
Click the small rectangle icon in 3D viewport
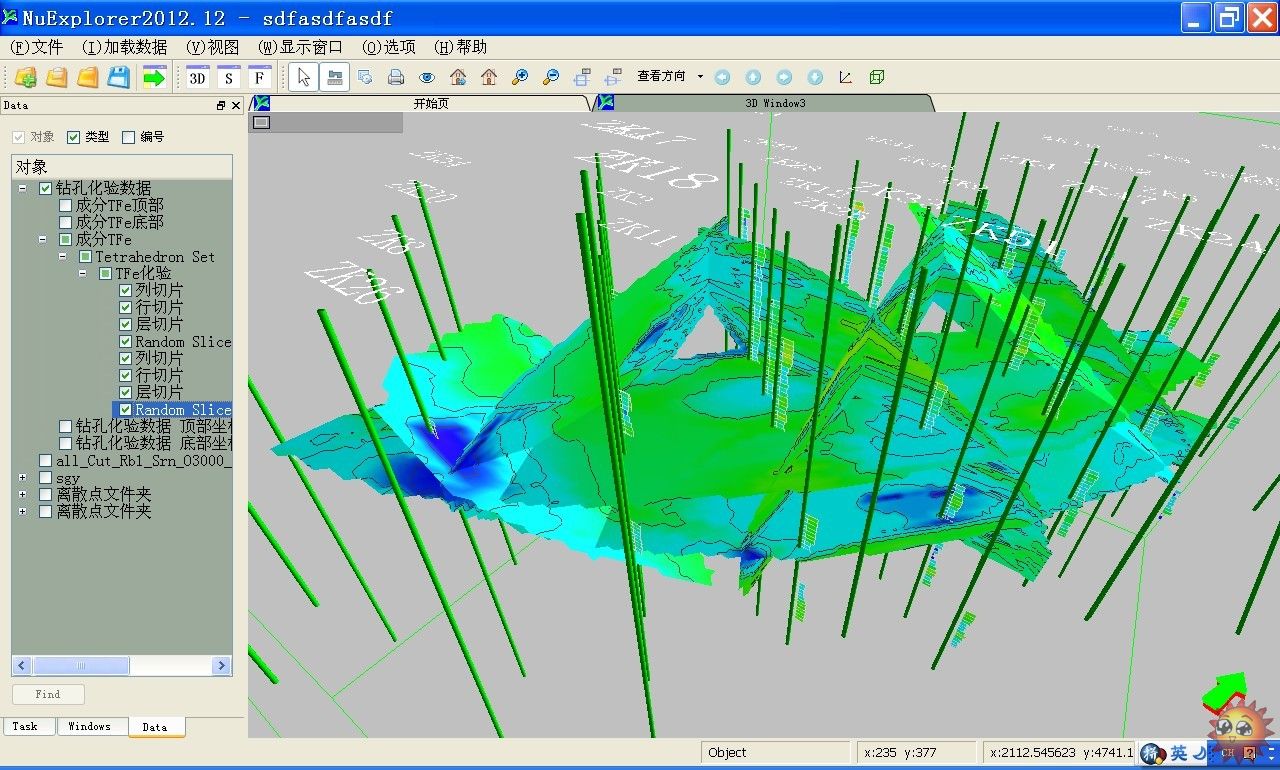[261, 122]
